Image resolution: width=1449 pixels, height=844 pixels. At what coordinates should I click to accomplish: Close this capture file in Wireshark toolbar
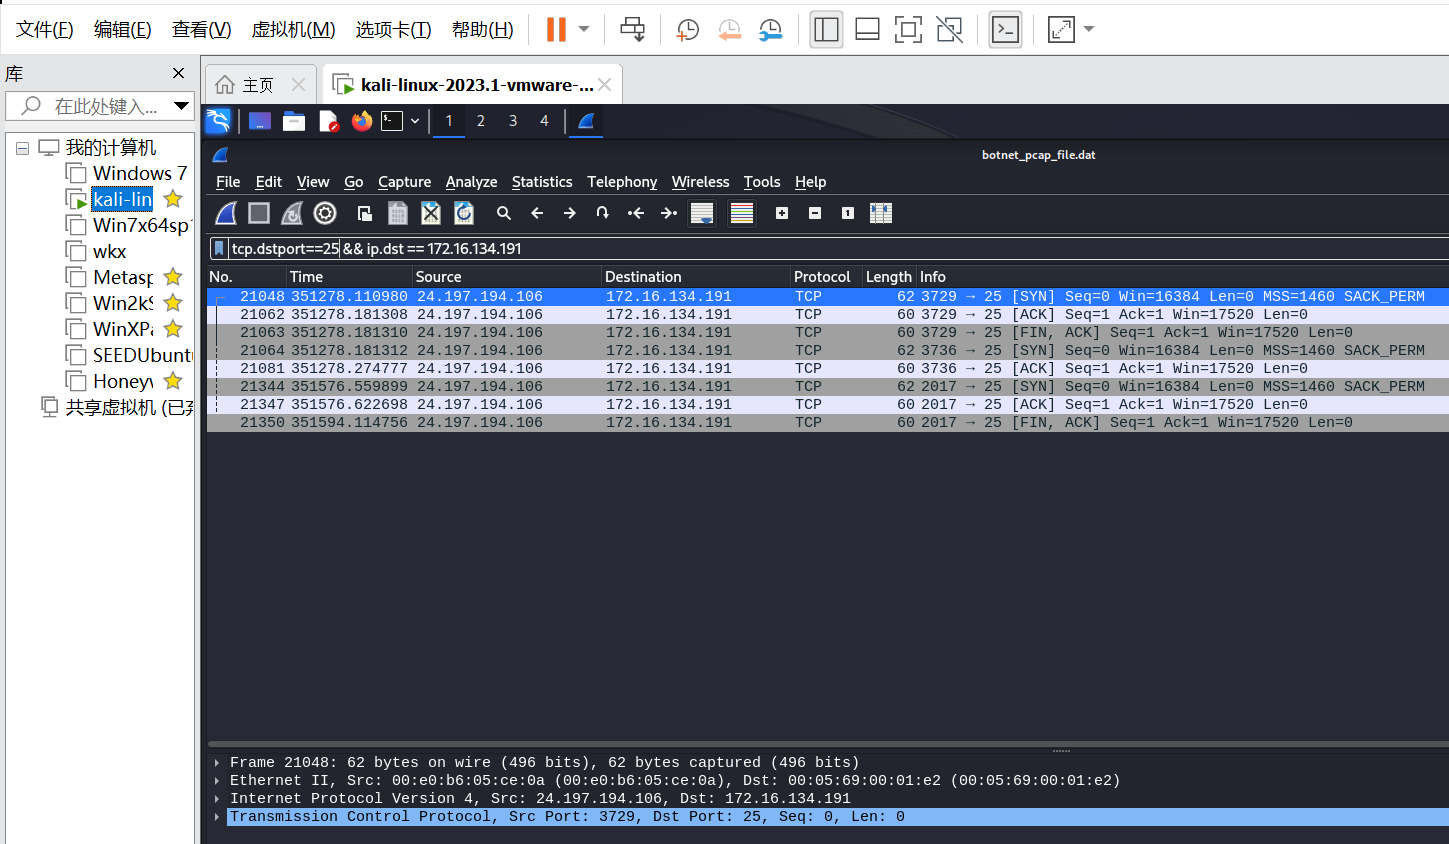point(431,213)
